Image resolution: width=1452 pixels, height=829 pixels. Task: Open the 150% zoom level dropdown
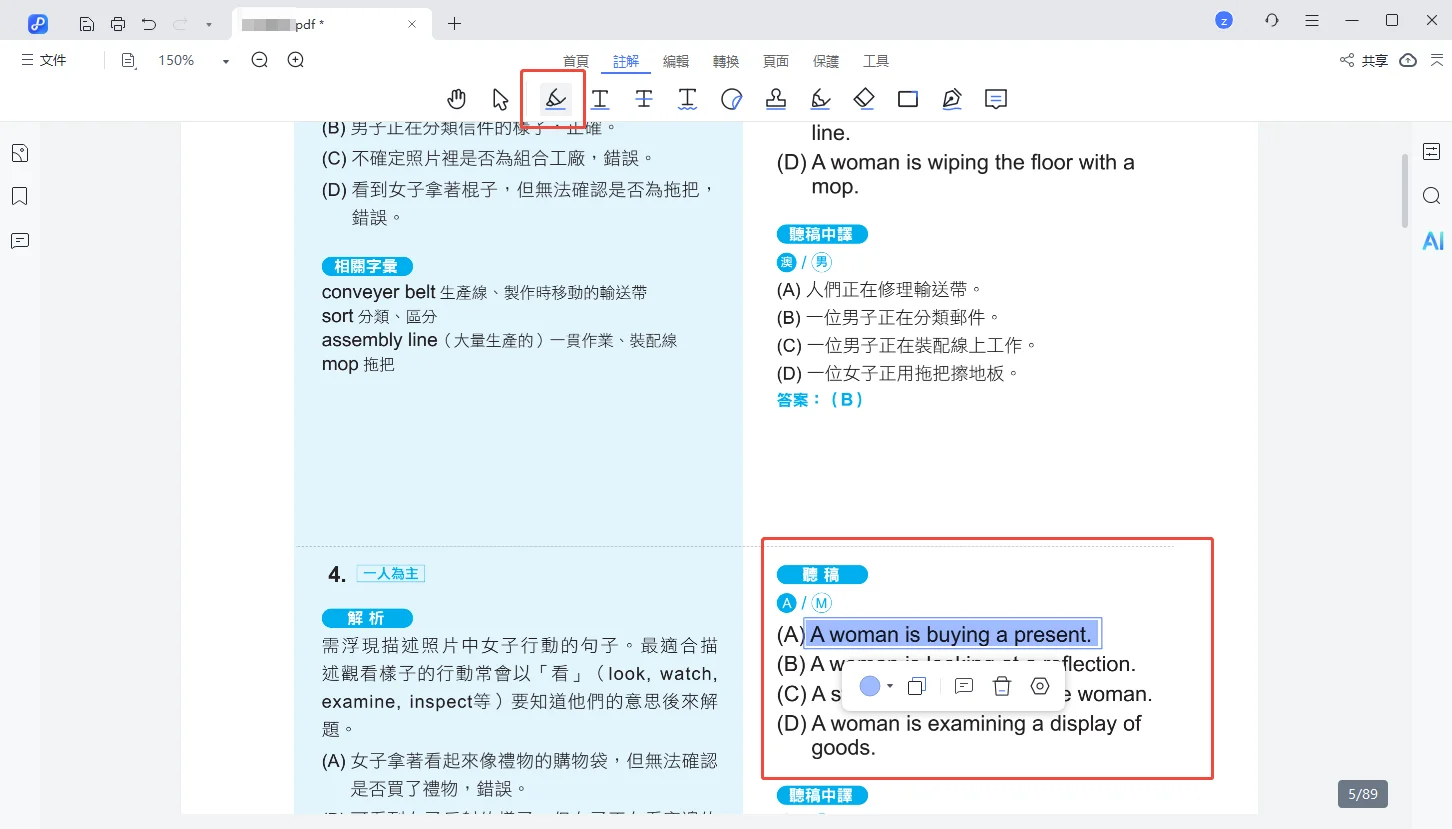pyautogui.click(x=225, y=61)
